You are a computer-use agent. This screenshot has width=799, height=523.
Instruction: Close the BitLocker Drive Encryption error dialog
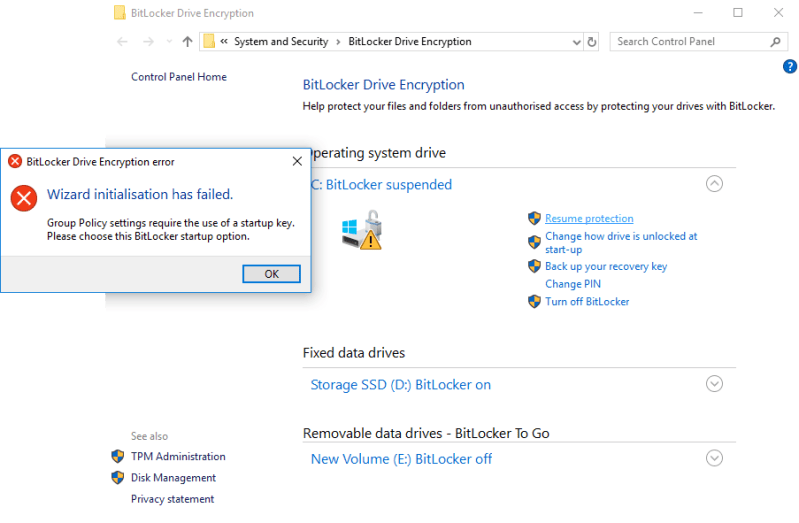[x=297, y=161]
